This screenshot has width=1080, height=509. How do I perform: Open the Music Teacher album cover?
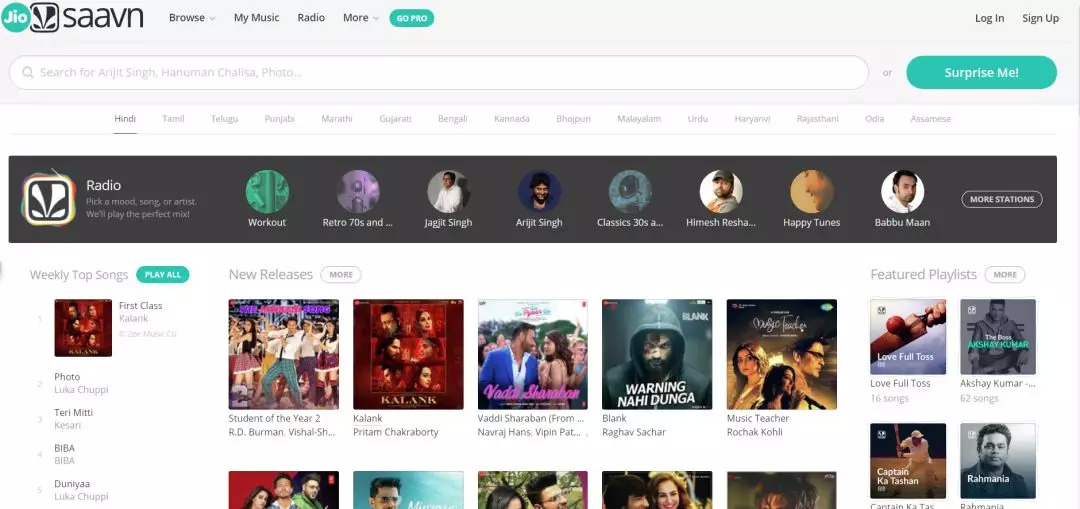click(782, 354)
